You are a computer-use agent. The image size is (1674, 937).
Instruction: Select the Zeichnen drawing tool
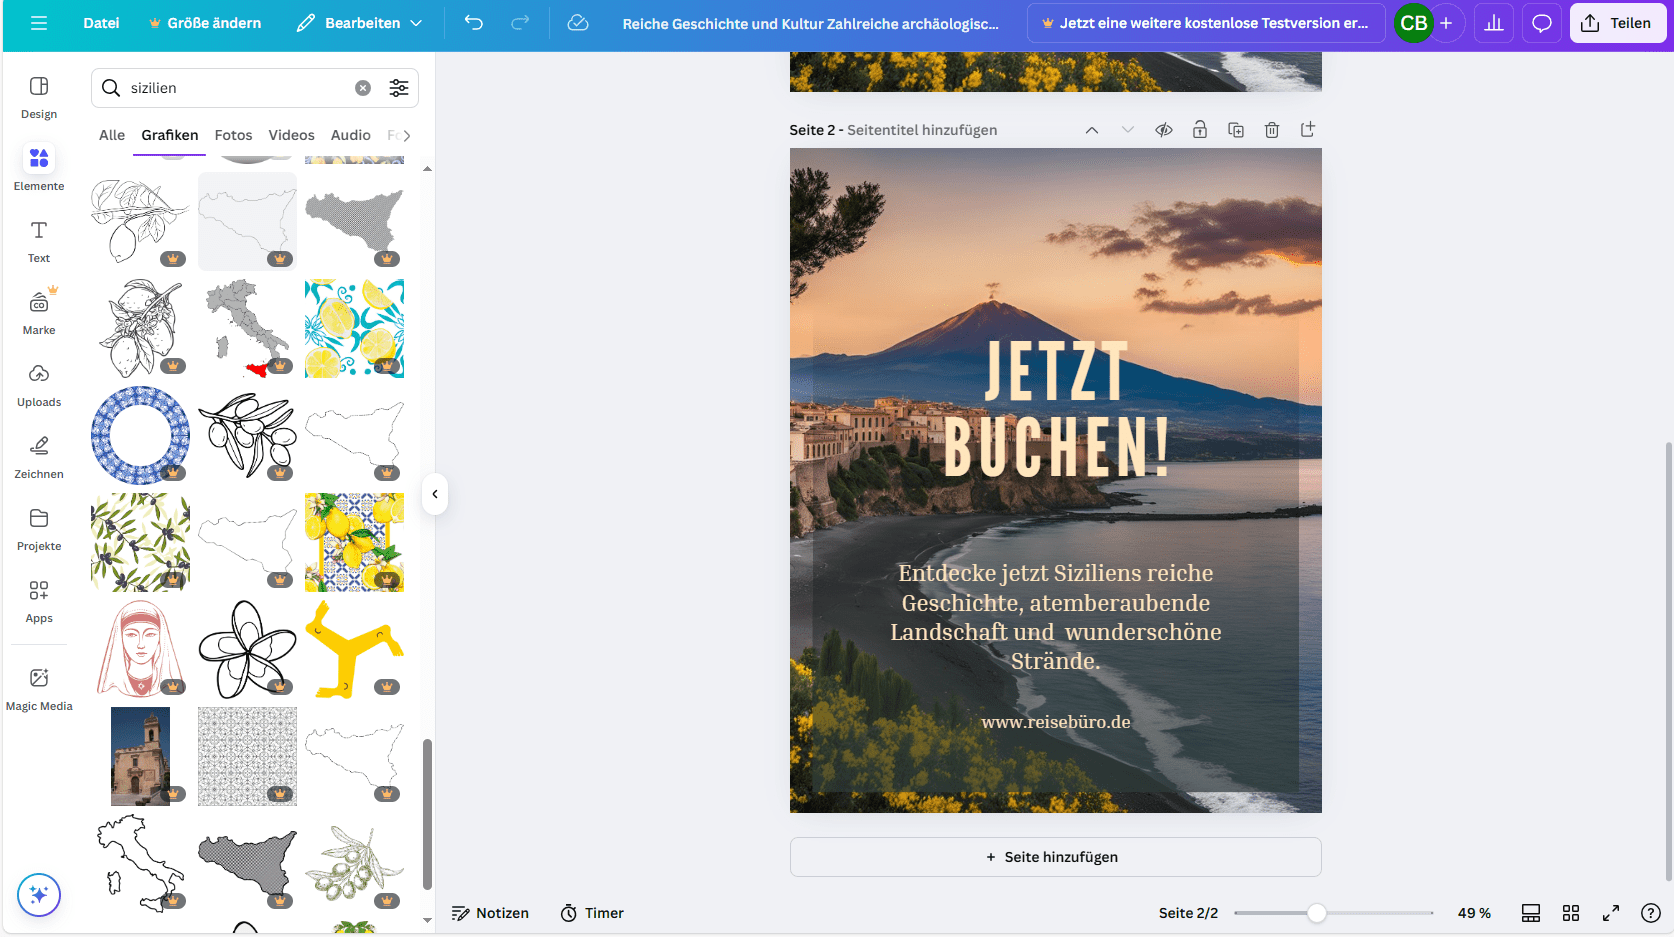tap(39, 456)
